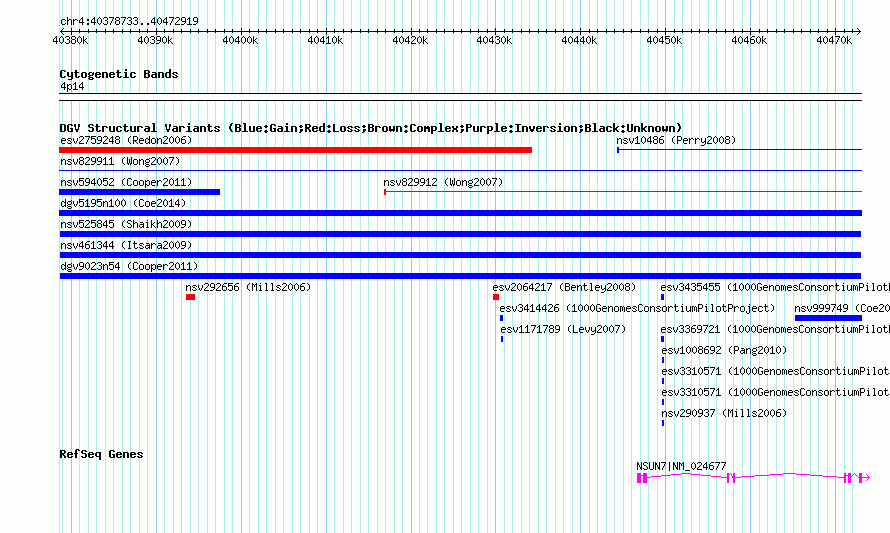Viewport: 890px width, 533px height.
Task: Open the esv1008692 (Pang2010) variant label
Action: (724, 350)
